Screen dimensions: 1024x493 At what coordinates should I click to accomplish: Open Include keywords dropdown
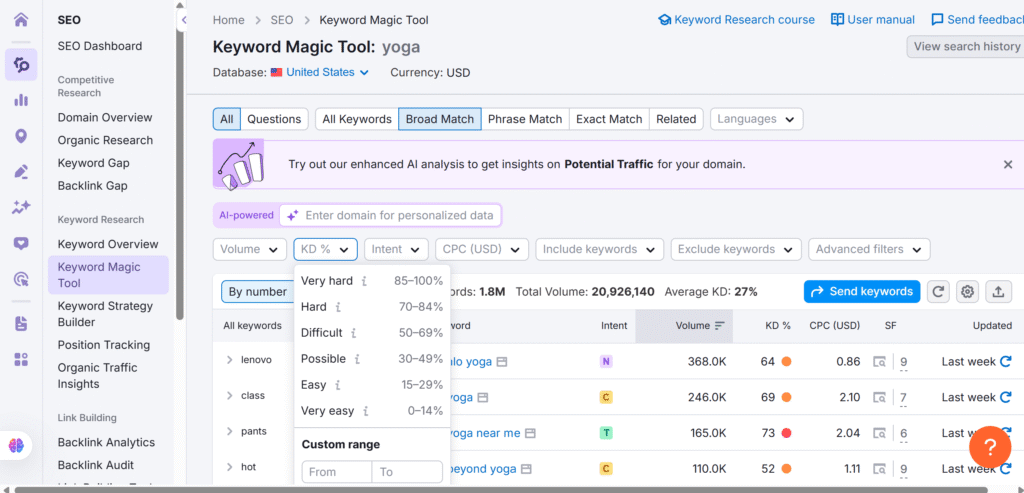tap(600, 249)
